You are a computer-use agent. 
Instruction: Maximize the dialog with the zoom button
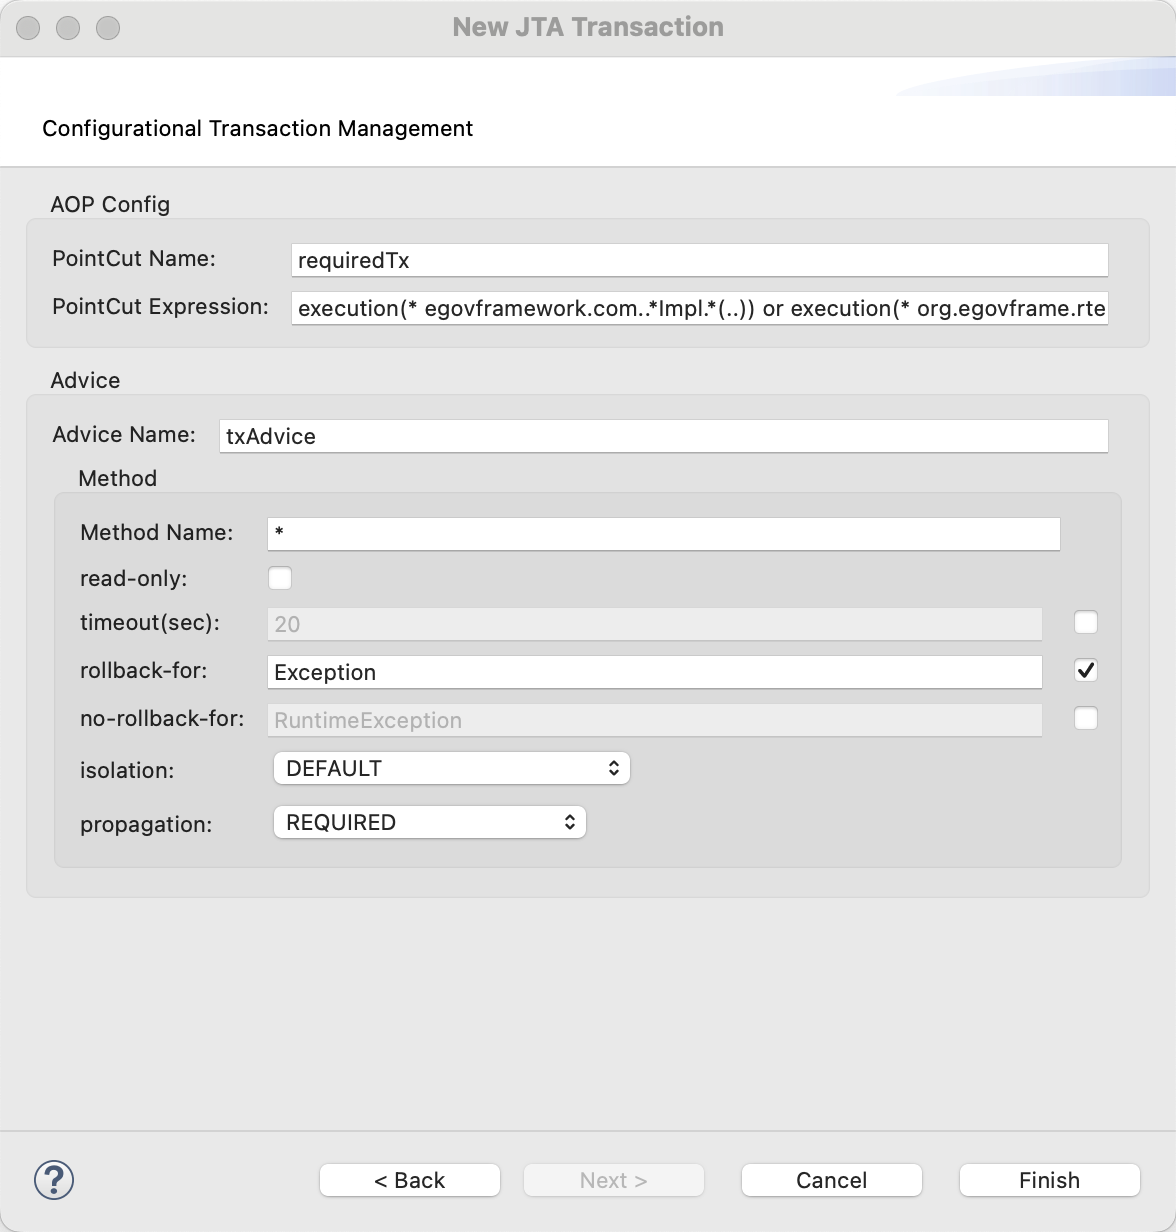click(108, 28)
